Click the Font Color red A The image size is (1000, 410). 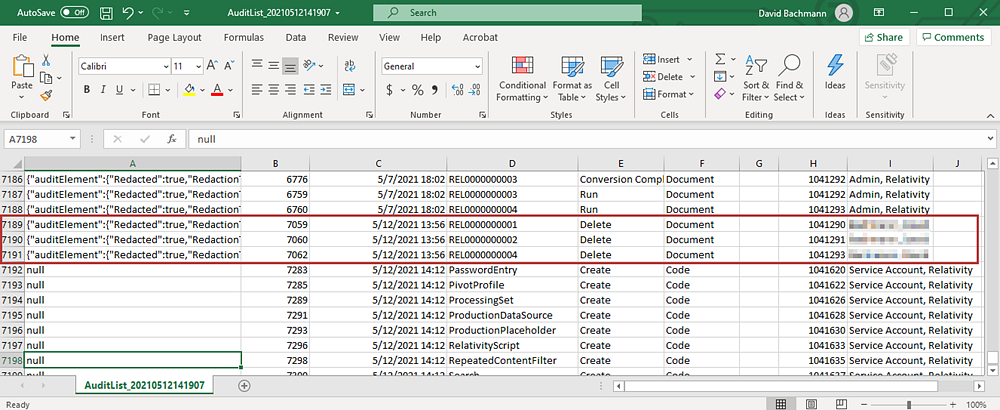tap(217, 89)
